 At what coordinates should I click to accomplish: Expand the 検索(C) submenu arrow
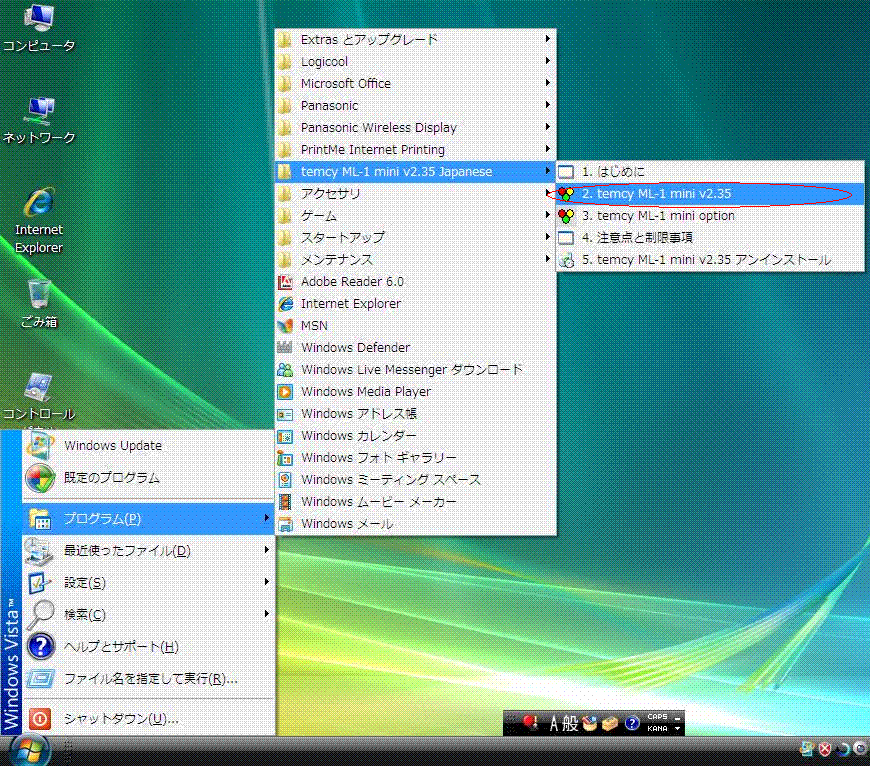(267, 613)
